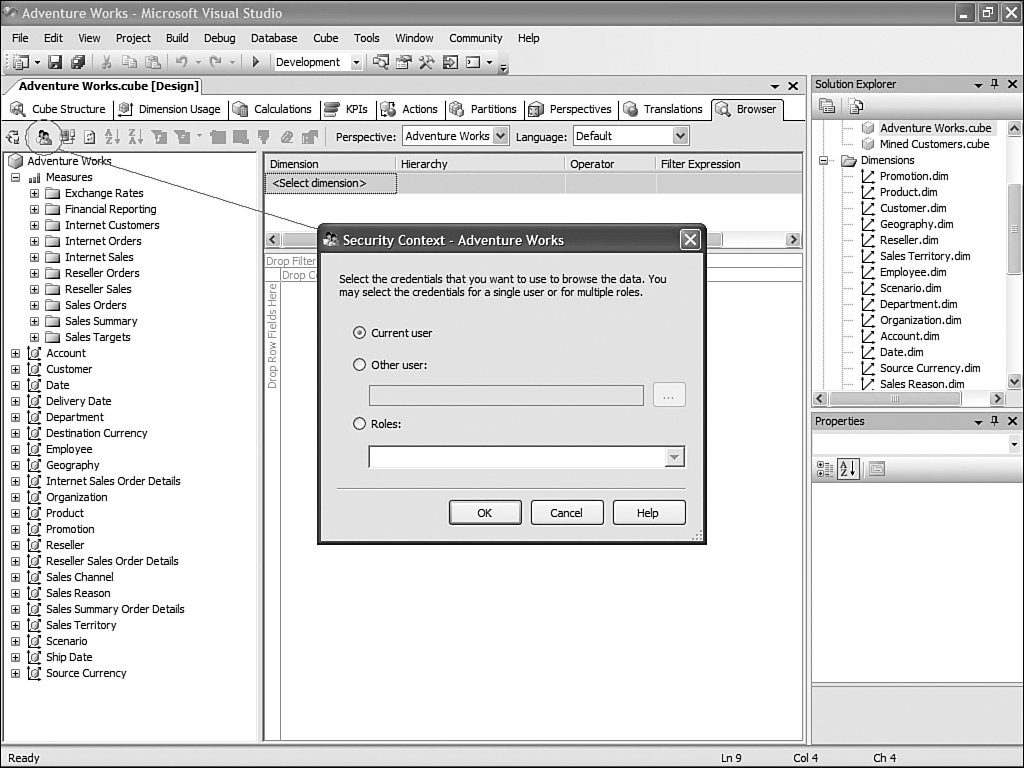The height and width of the screenshot is (768, 1024).
Task: Collapse the Dimensions folder in Solution Explorer
Action: pos(824,161)
